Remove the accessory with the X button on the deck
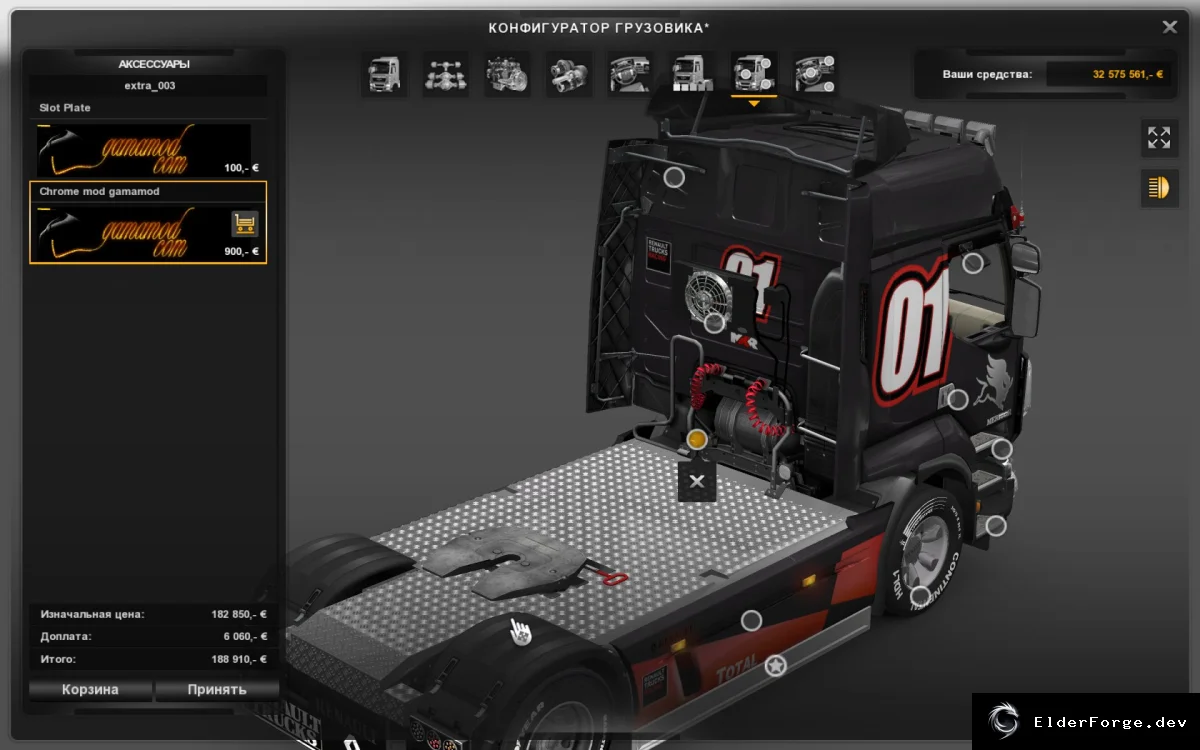The image size is (1200, 750). pos(697,481)
